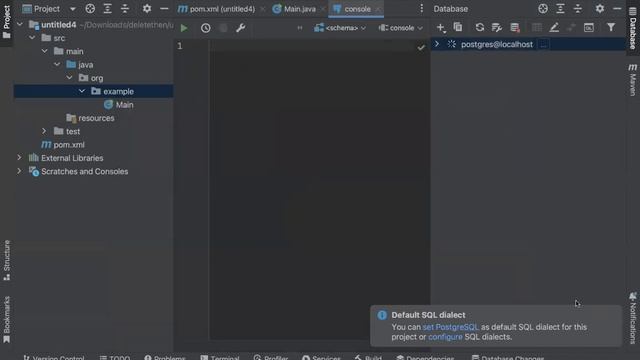Toggle Database tool window stripe
This screenshot has height=360, width=640.
(633, 28)
